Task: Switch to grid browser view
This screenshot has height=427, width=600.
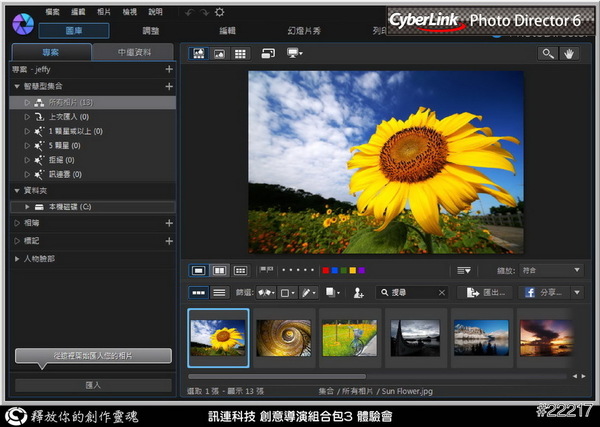Action: pos(241,53)
